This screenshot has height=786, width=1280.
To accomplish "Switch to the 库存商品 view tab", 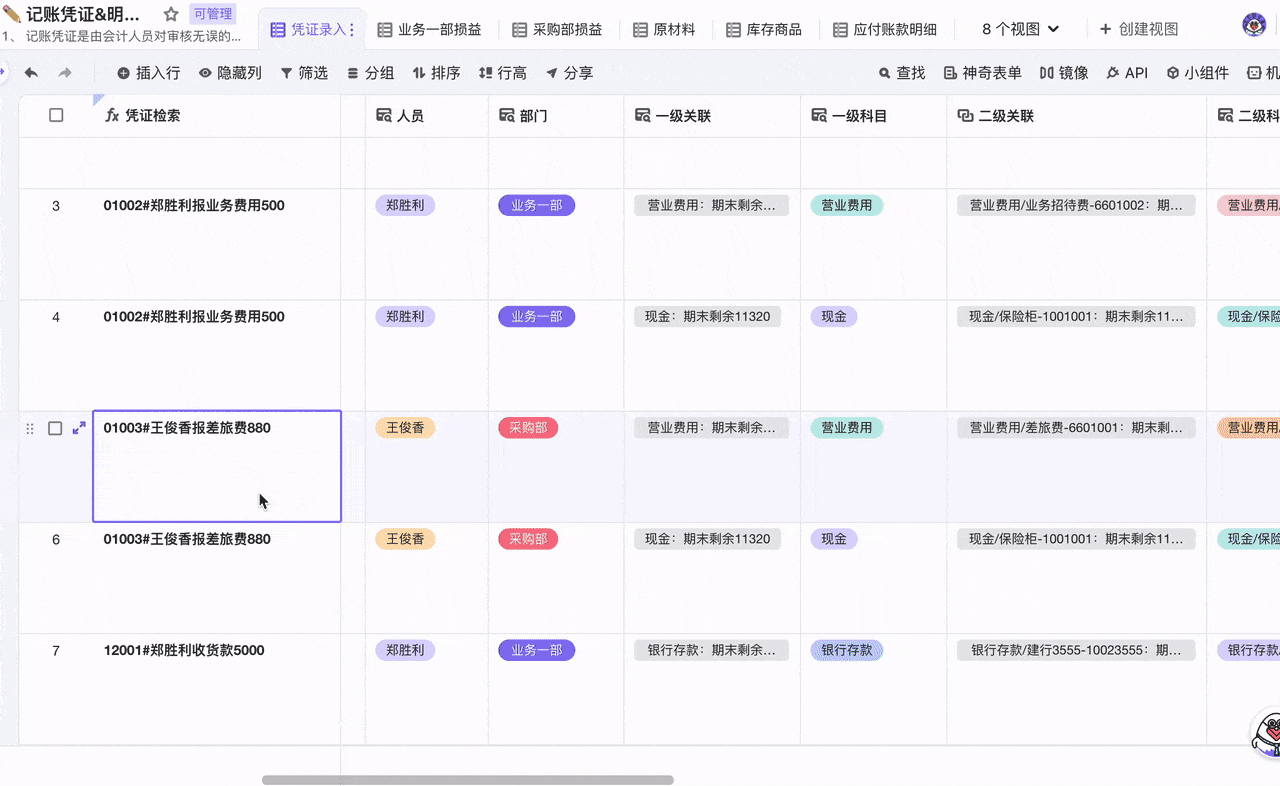I will pyautogui.click(x=764, y=30).
